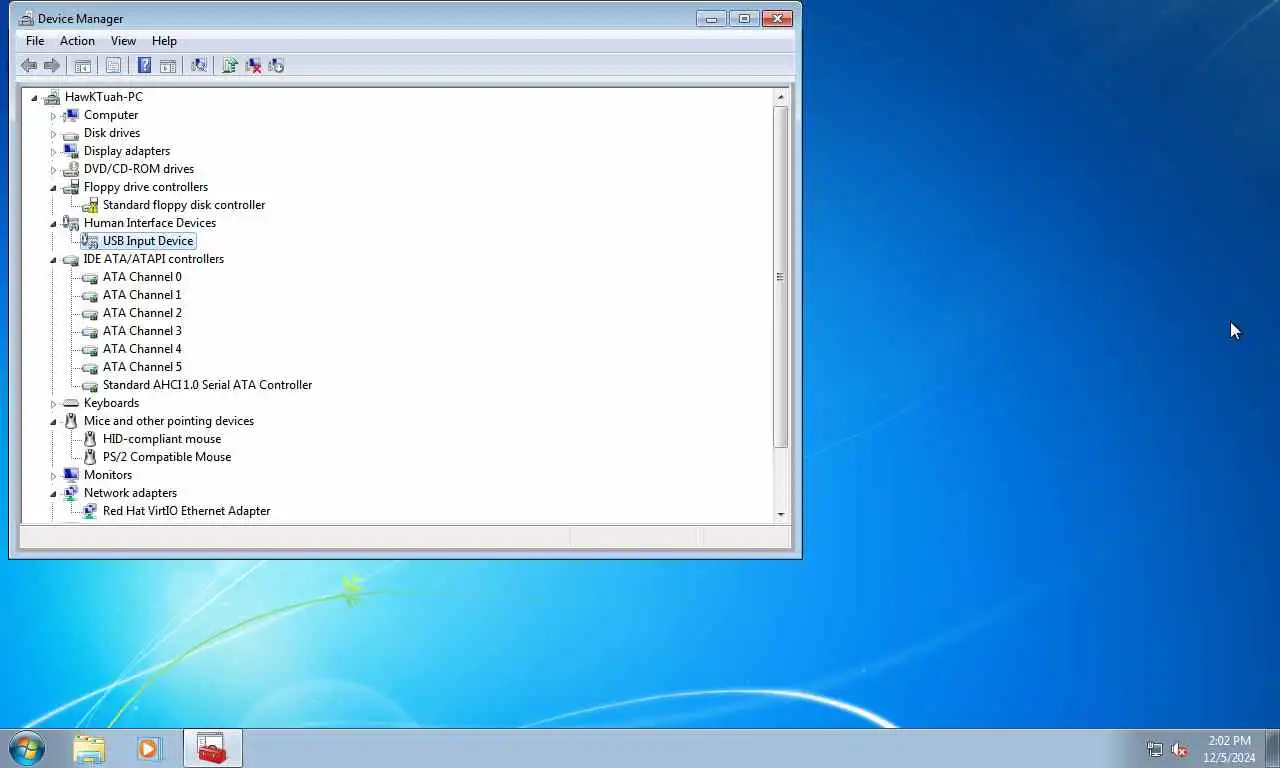Select ATA Channel 1
This screenshot has height=768, width=1280.
pyautogui.click(x=142, y=295)
